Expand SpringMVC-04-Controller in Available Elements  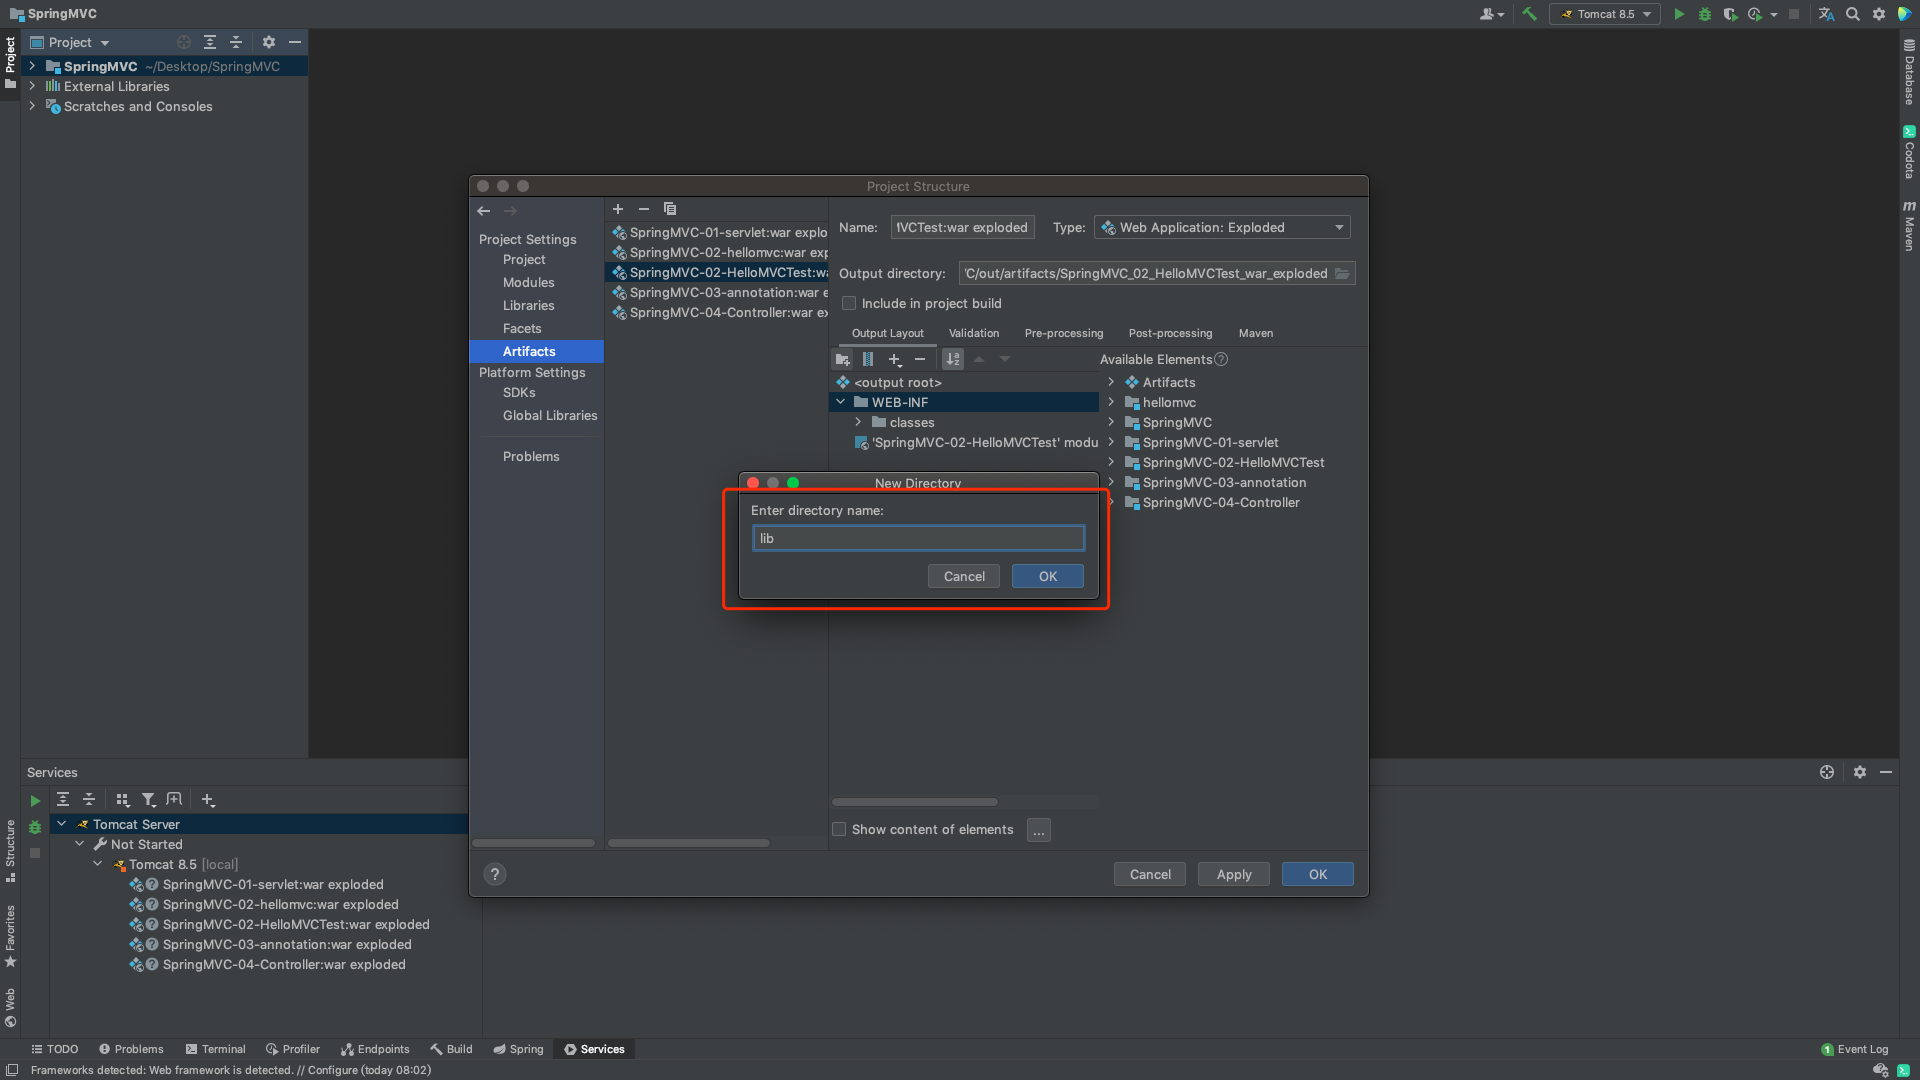click(1111, 502)
